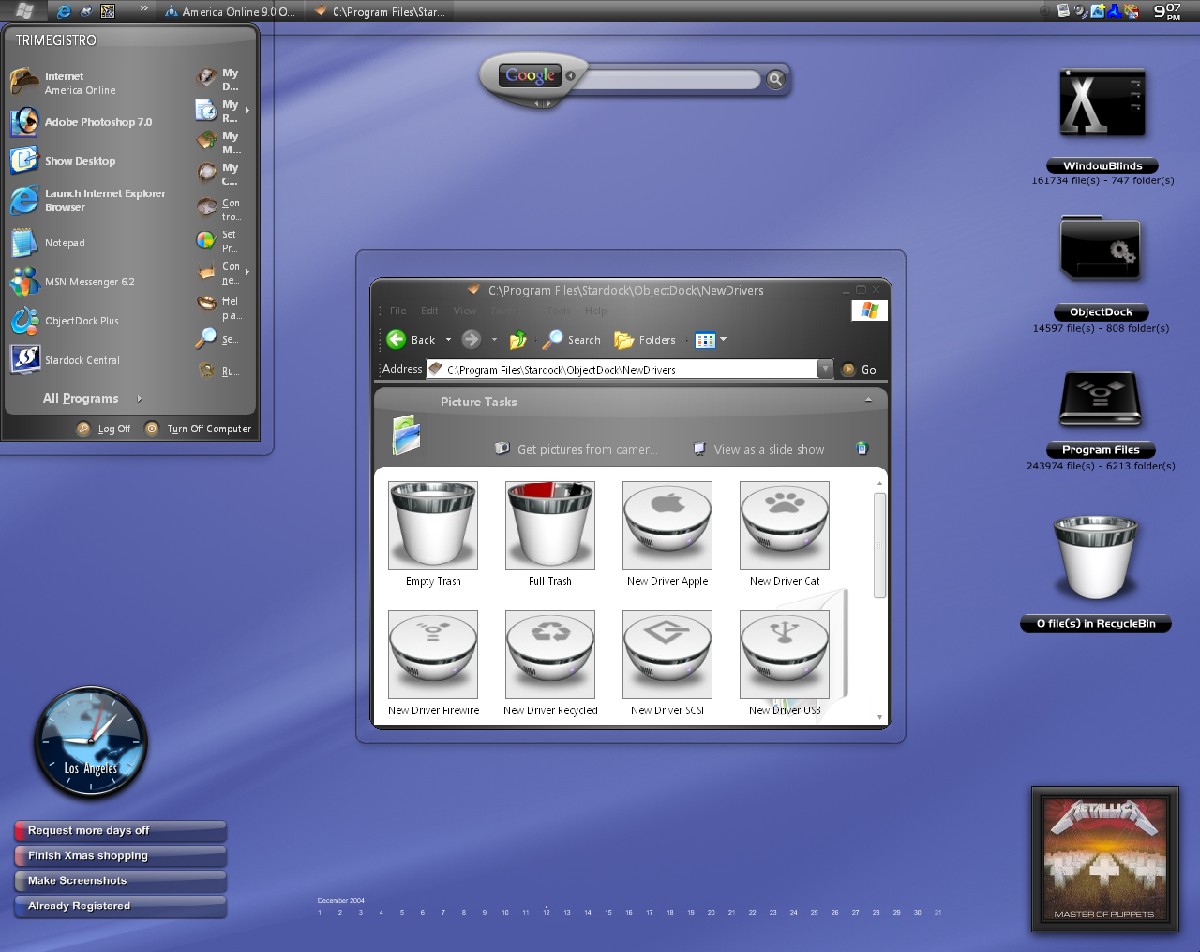This screenshot has height=952, width=1200.
Task: Collapse the Picture Tasks panel
Action: pos(869,399)
